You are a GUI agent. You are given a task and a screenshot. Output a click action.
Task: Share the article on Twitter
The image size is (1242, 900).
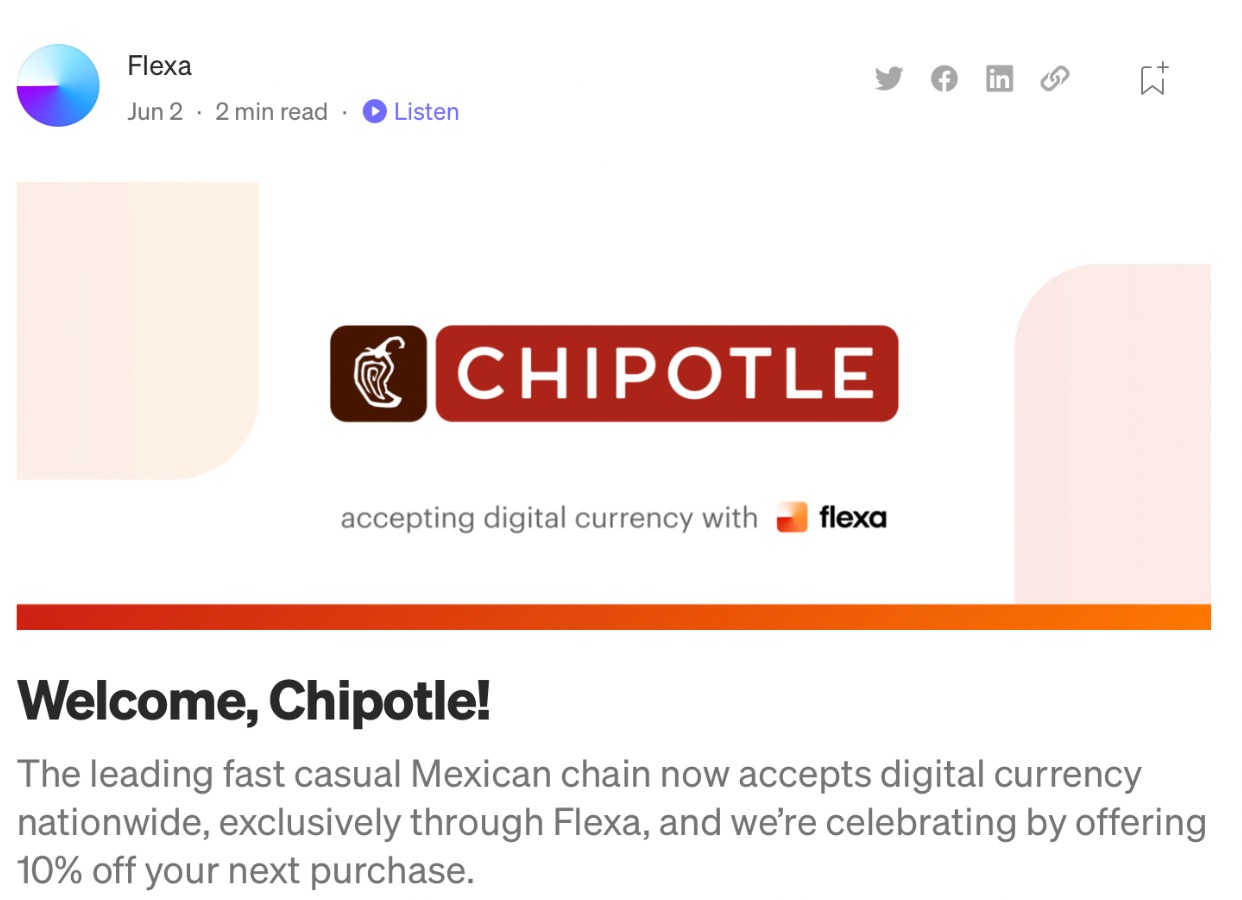point(888,77)
